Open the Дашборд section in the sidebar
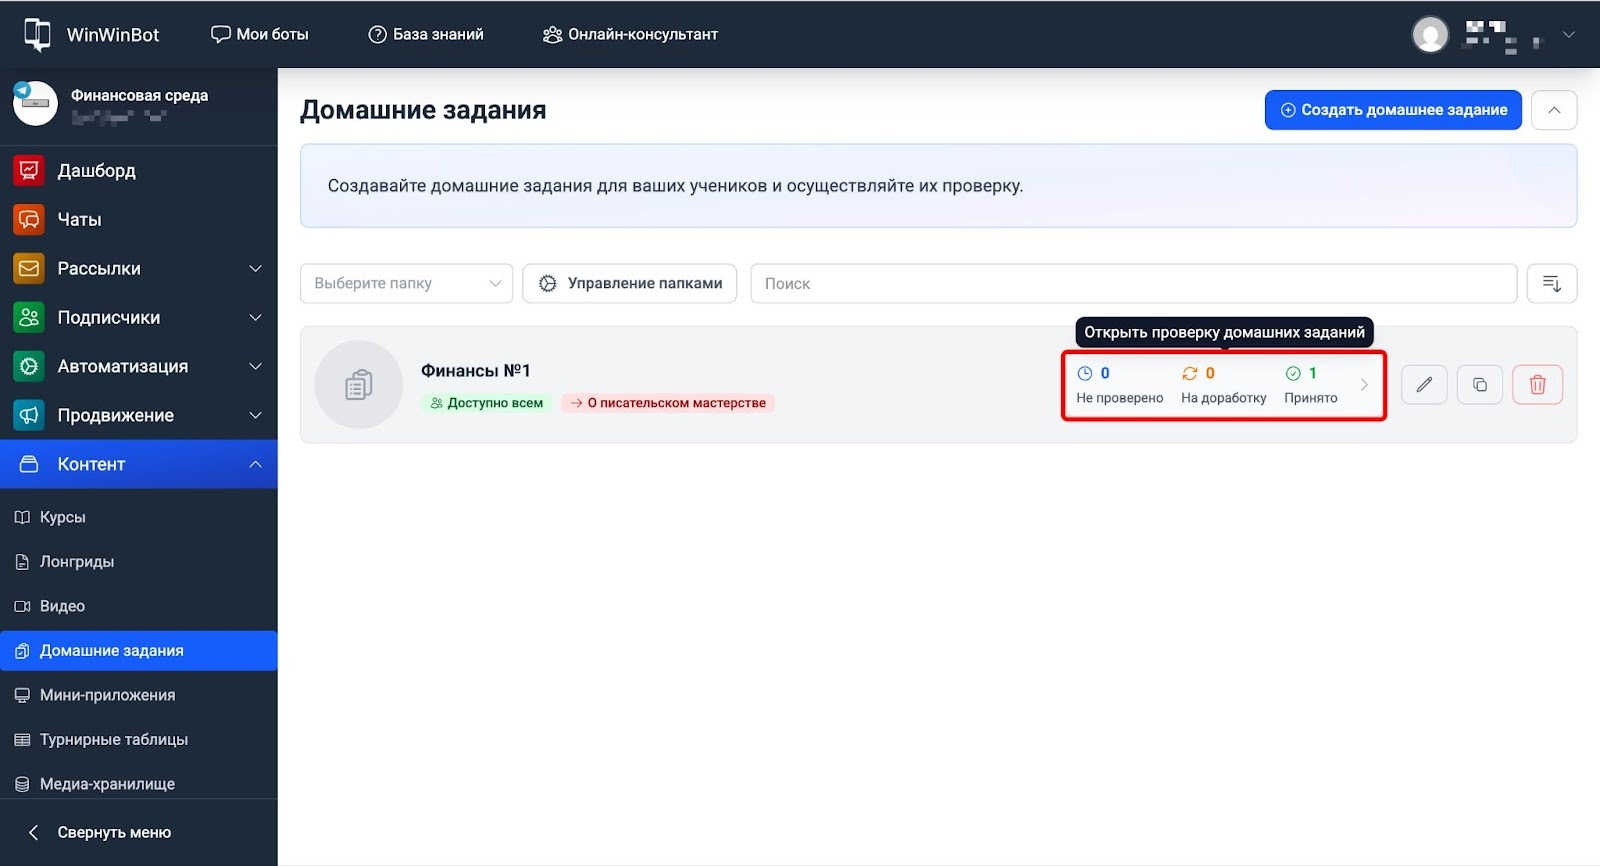Viewport: 1600px width, 866px height. point(96,171)
